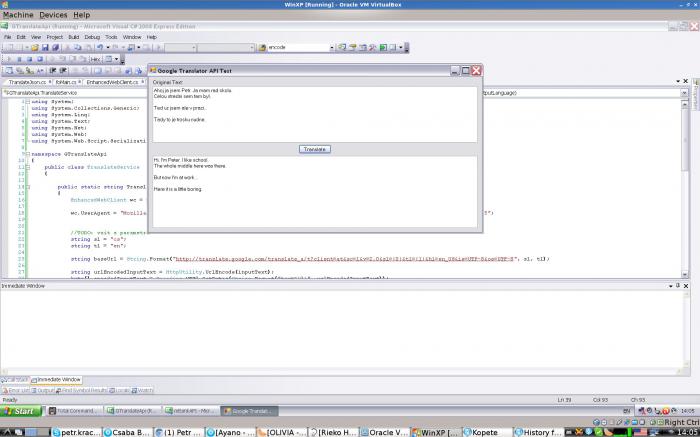
Task: Switch to GTranslateApi taskbar button
Action: click(132, 411)
